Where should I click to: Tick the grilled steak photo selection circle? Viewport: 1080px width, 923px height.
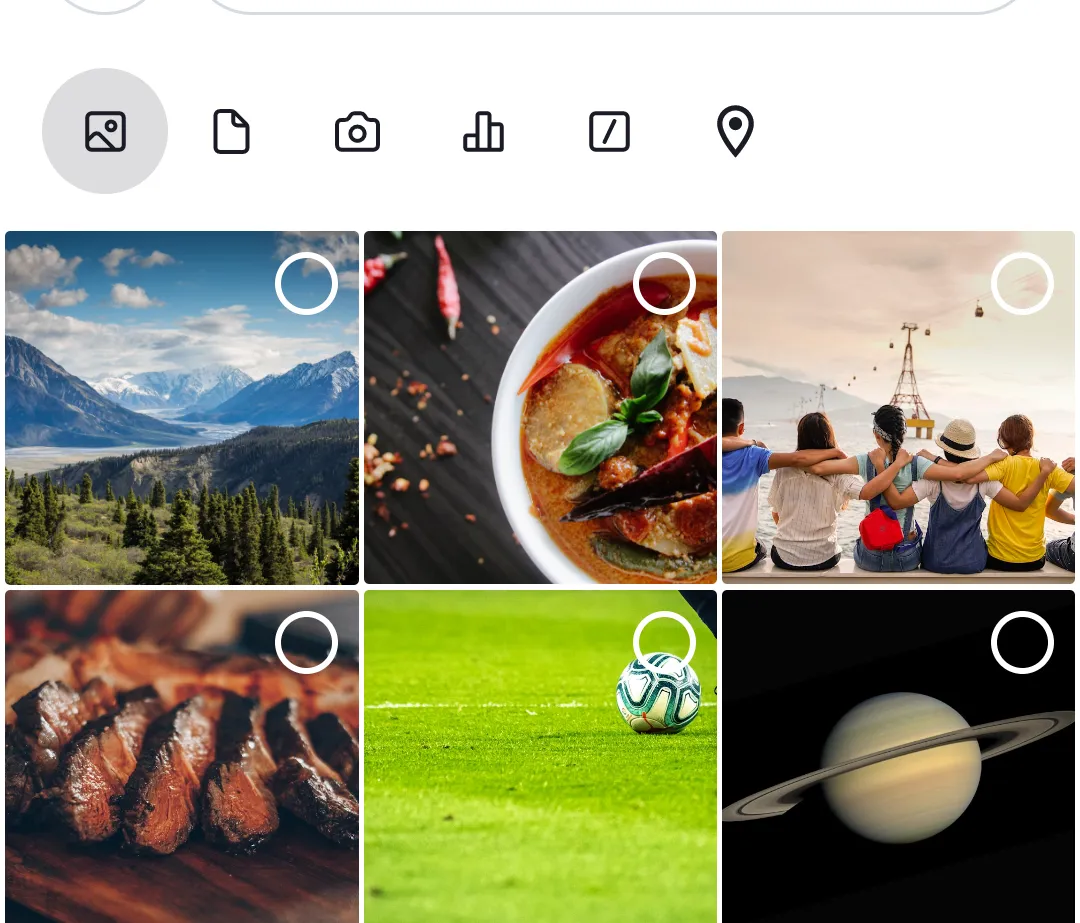[x=306, y=642]
